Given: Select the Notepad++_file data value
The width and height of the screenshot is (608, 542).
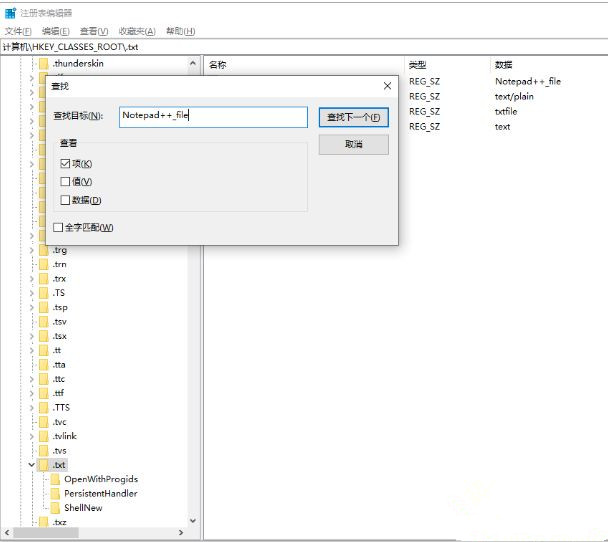Looking at the screenshot, I should [x=528, y=81].
